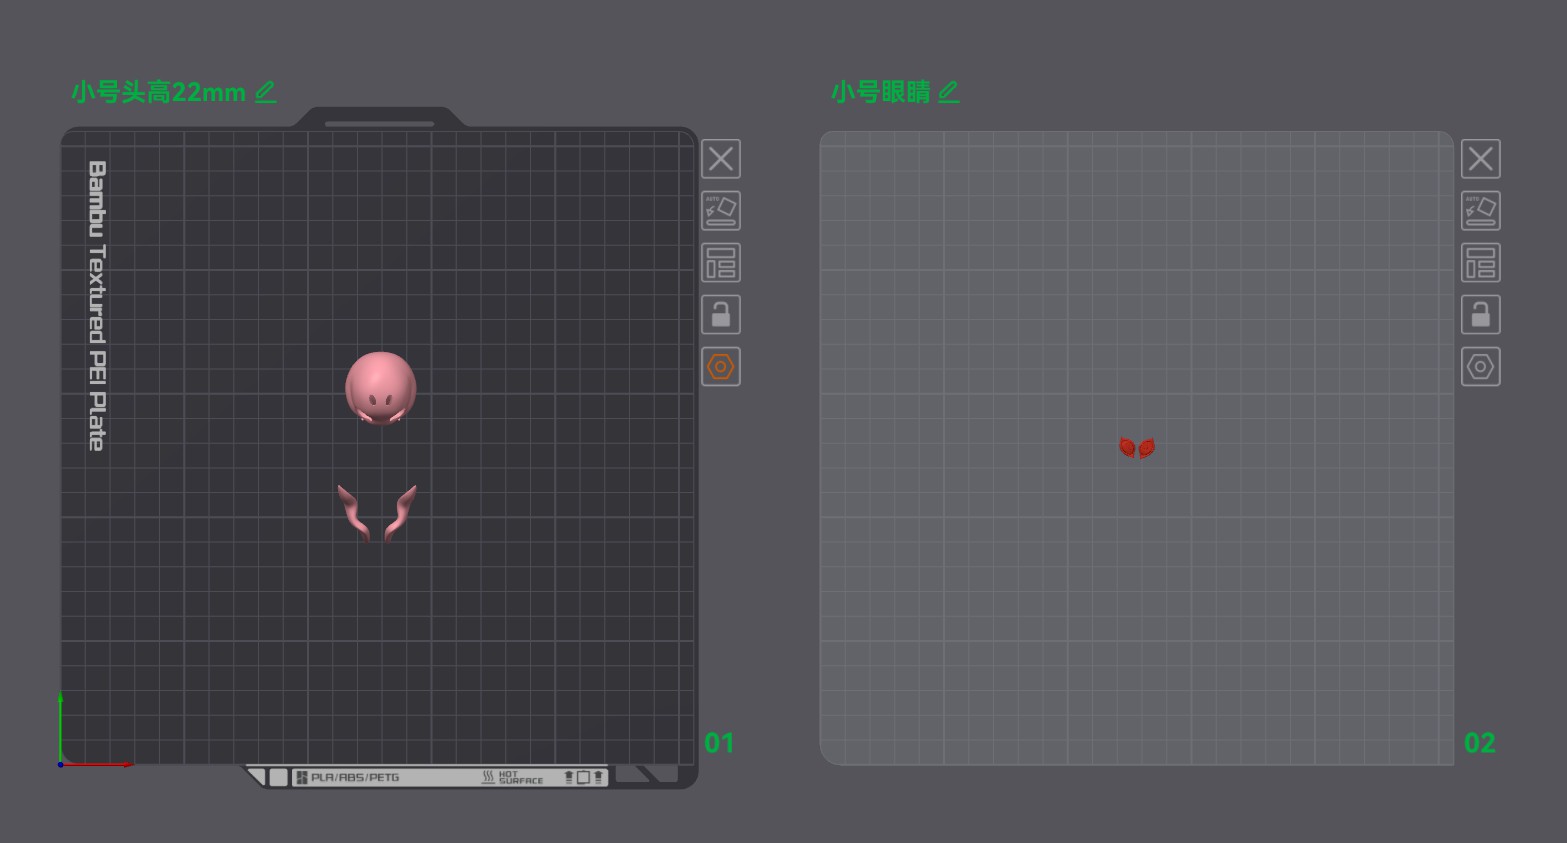This screenshot has height=843, width=1567.
Task: Edit plate name 小号眼睛 pencil icon
Action: pos(948,92)
